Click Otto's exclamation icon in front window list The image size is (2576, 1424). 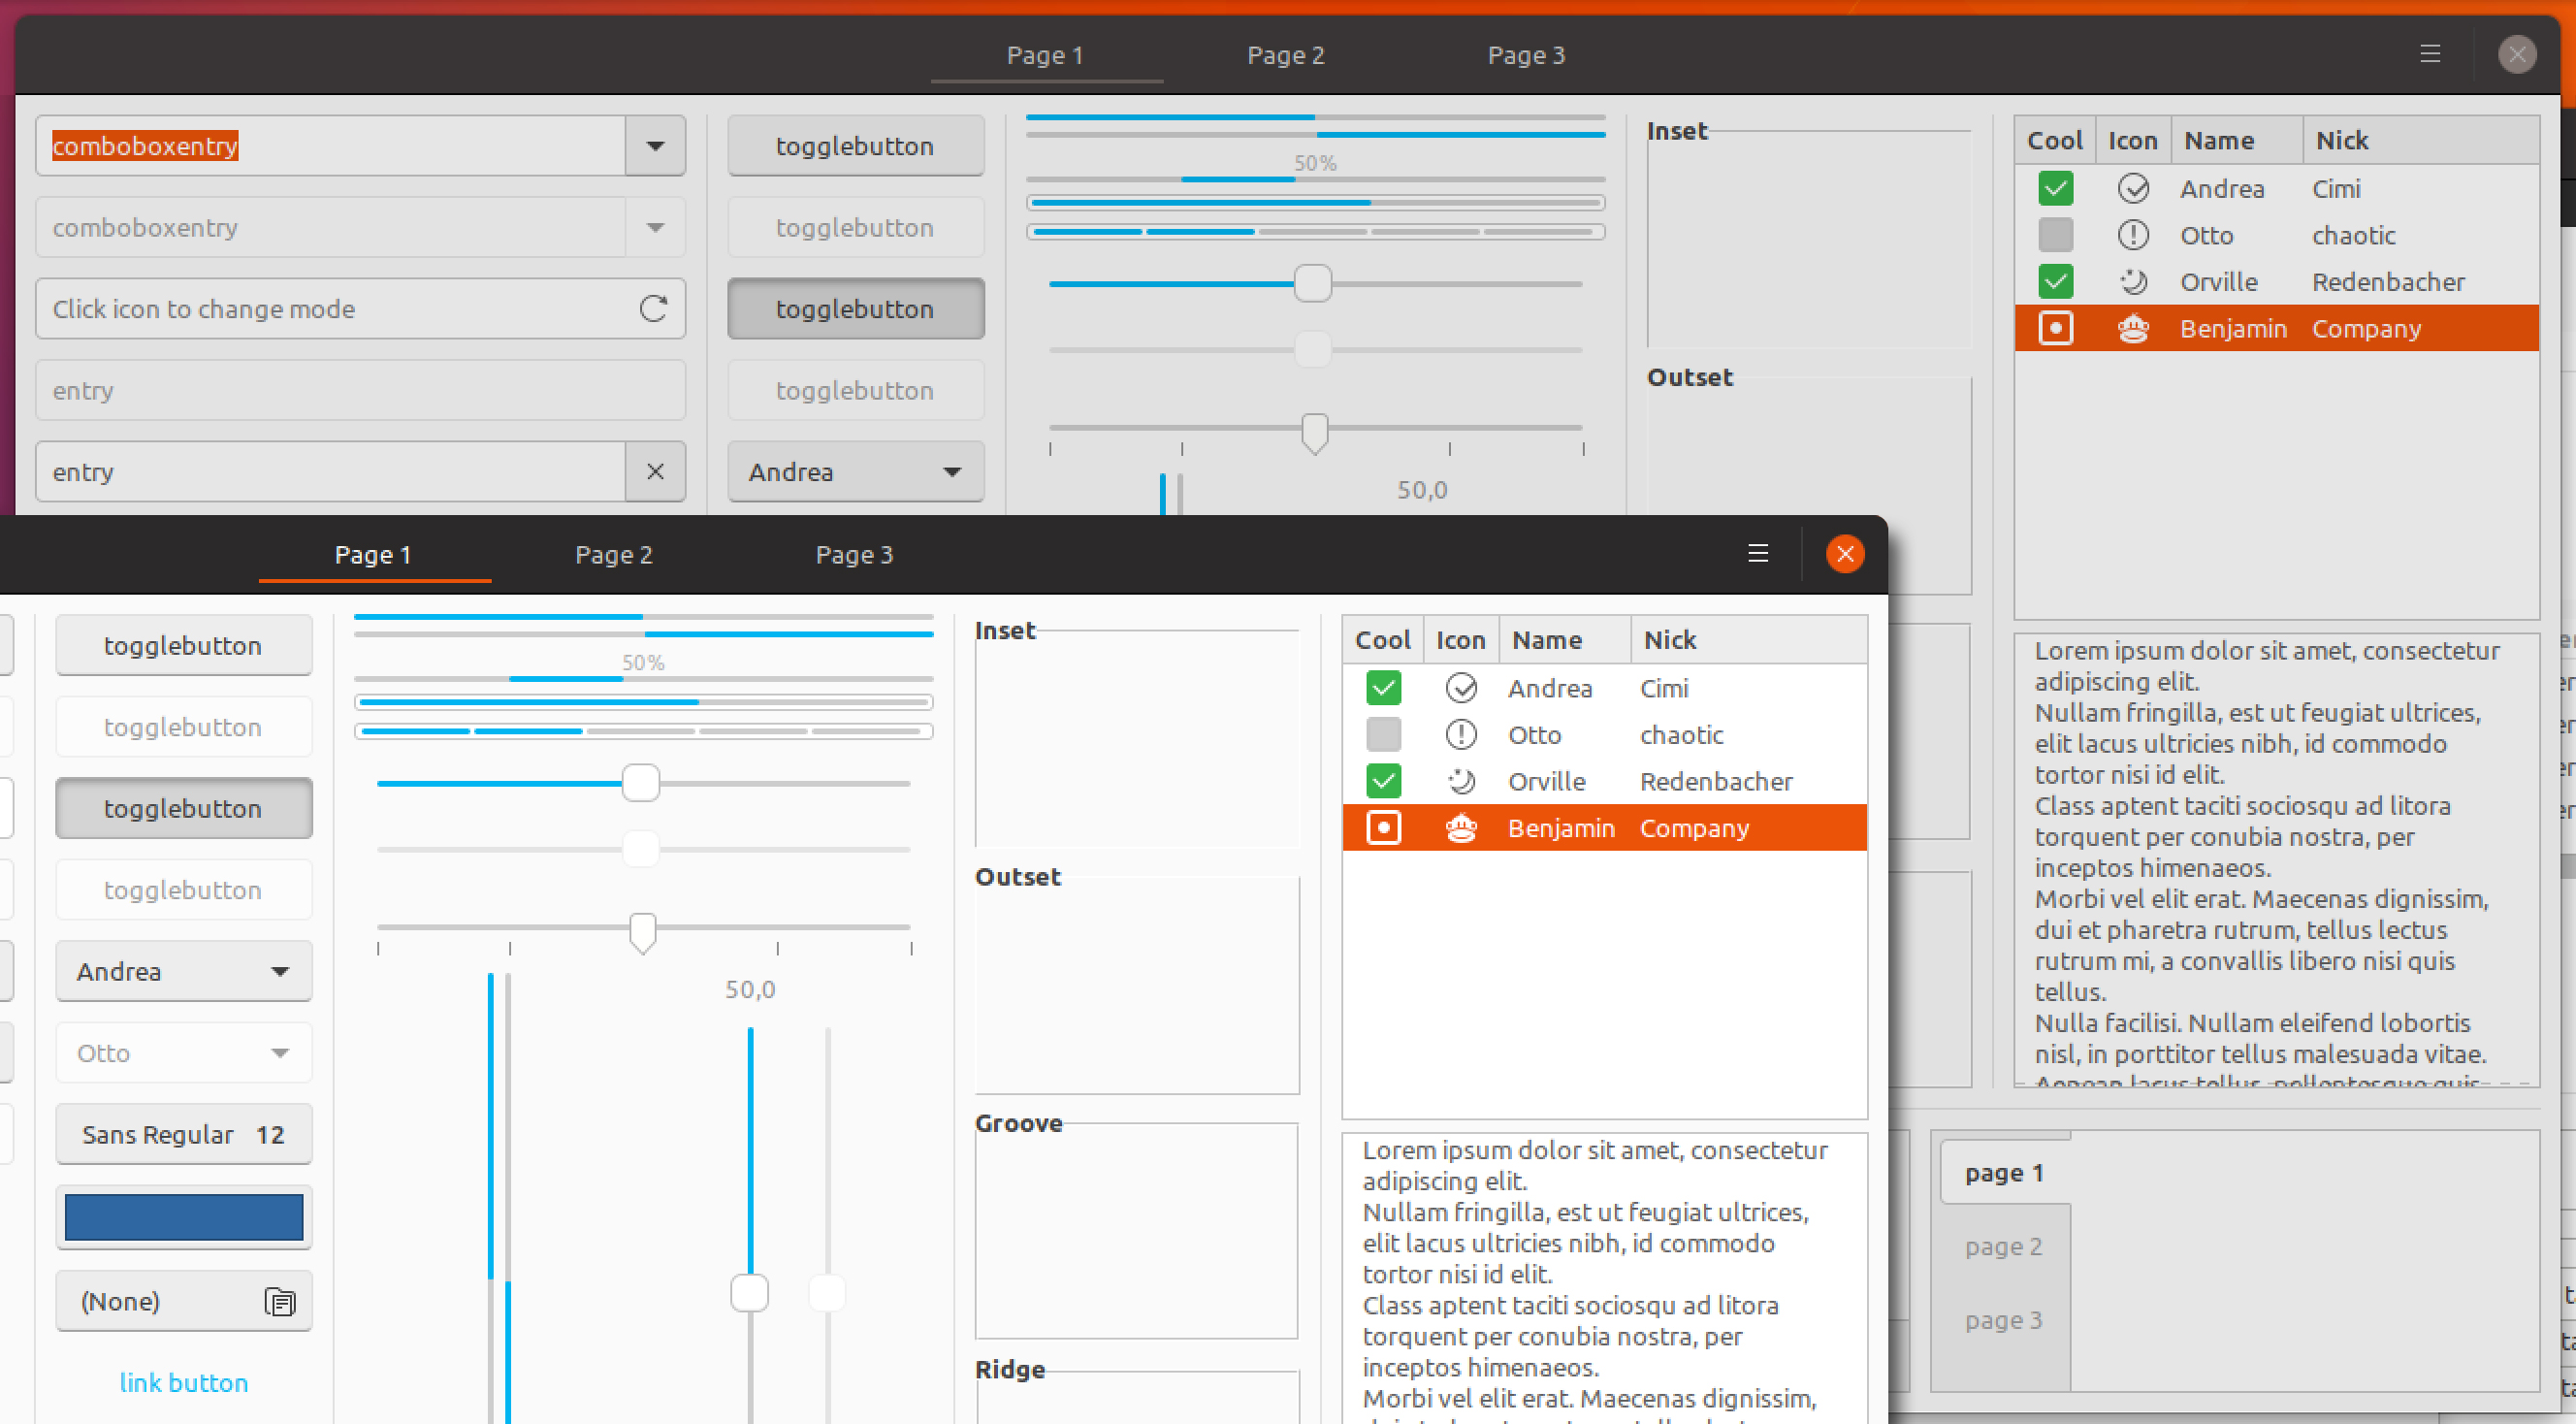1461,735
